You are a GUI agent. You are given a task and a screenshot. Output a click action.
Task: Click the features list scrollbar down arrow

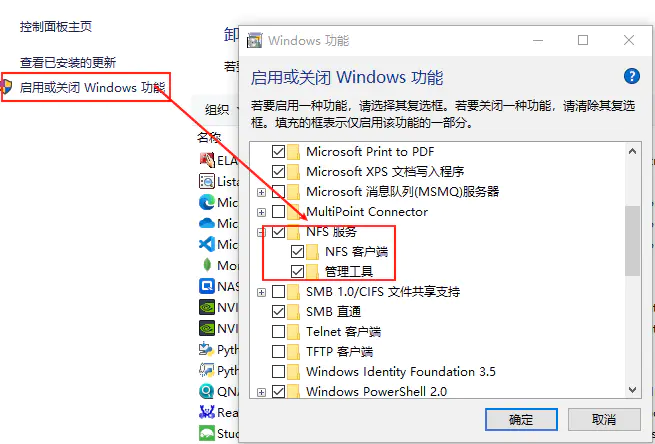point(632,390)
